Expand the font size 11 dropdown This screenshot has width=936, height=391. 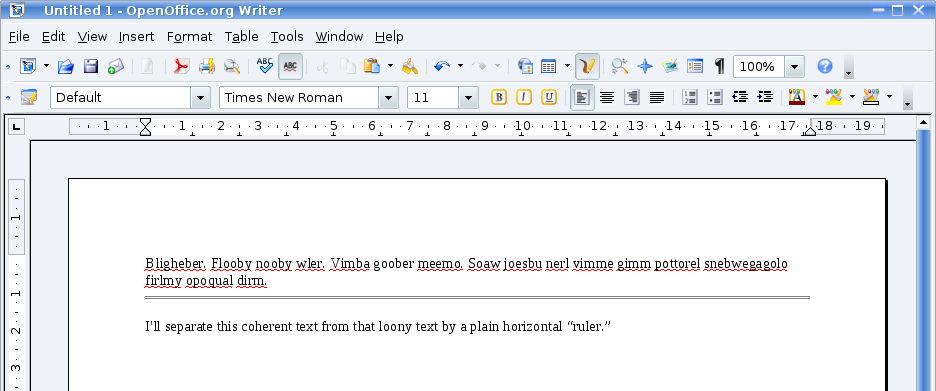(469, 97)
